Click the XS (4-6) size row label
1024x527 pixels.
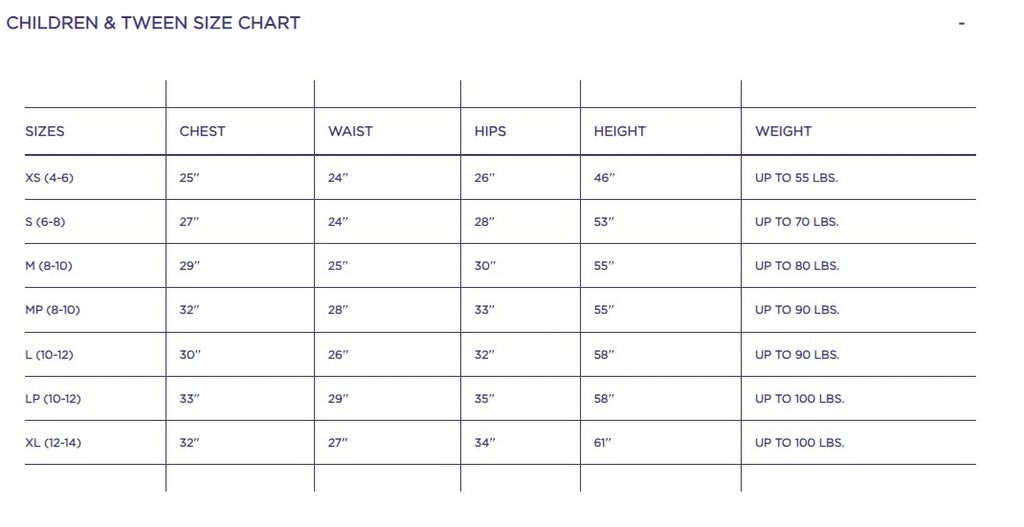click(x=49, y=178)
